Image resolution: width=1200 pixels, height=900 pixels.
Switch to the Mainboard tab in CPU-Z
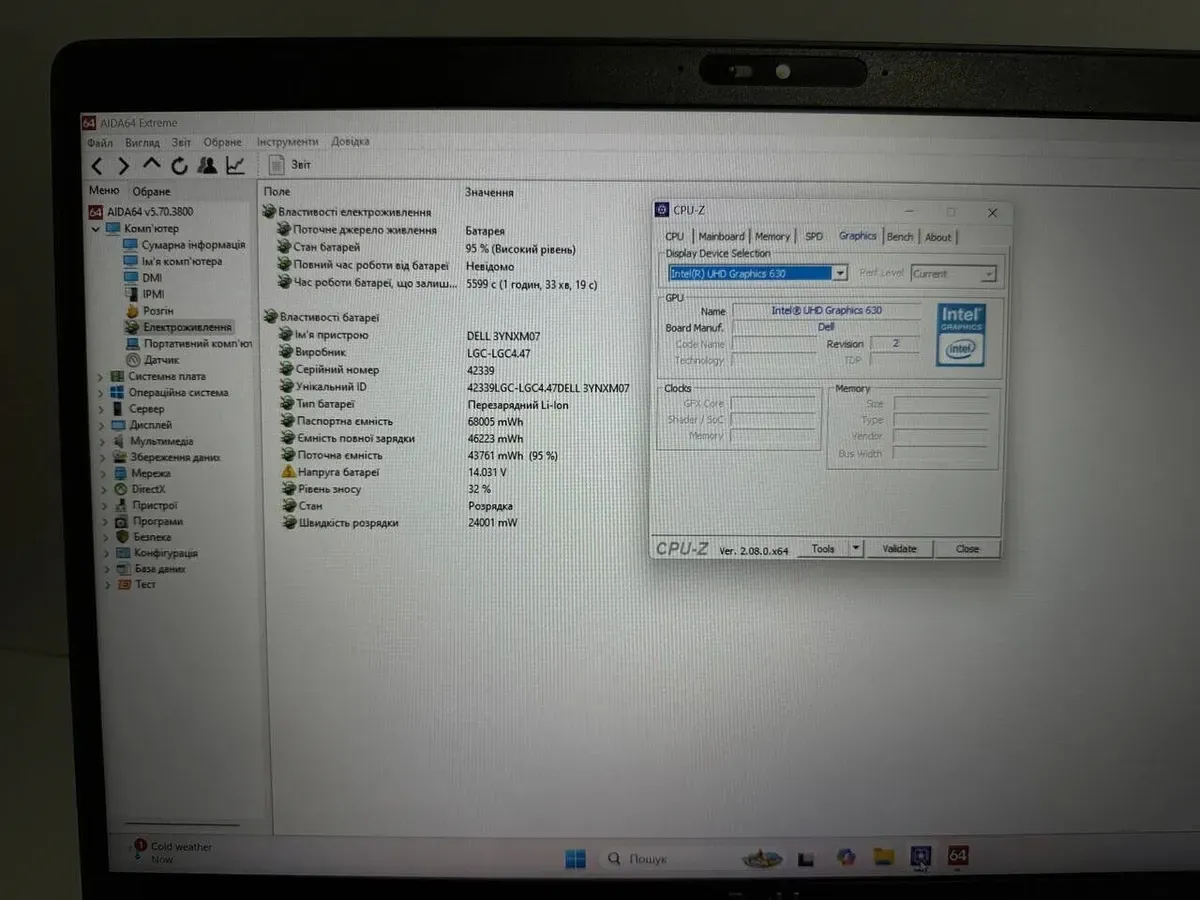[x=721, y=237]
